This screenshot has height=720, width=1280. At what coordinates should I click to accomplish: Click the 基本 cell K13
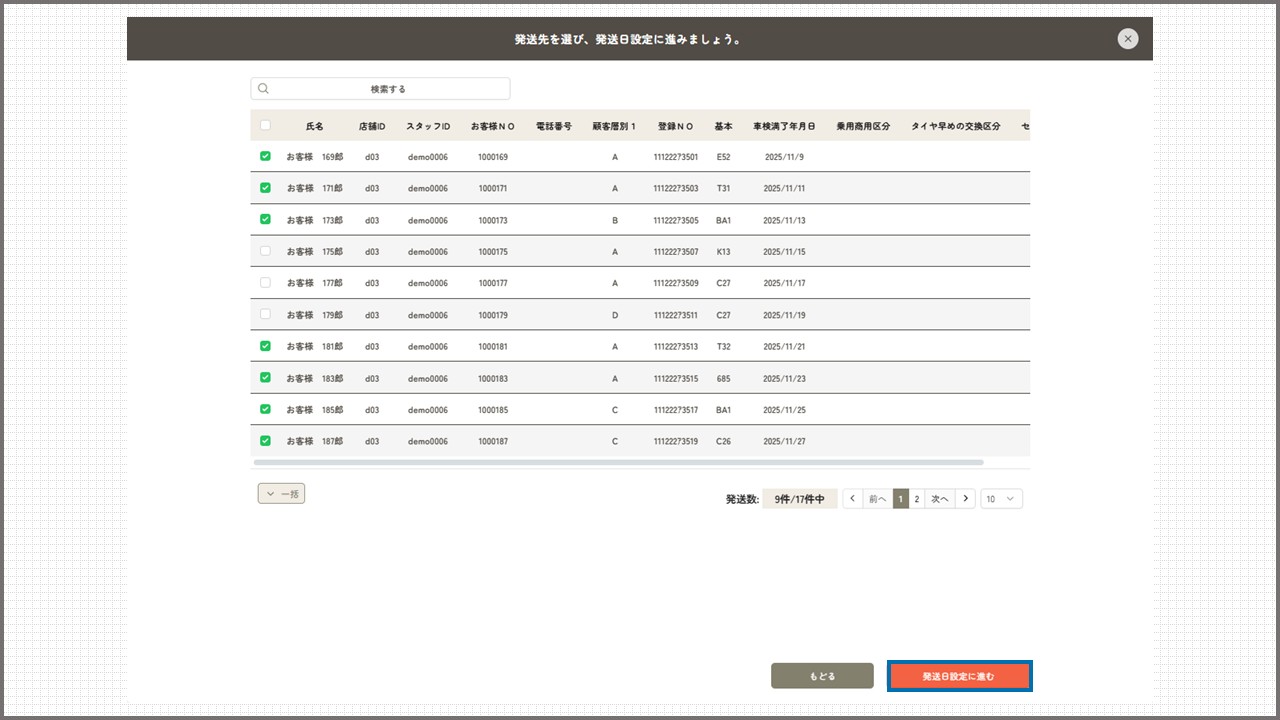(x=723, y=252)
